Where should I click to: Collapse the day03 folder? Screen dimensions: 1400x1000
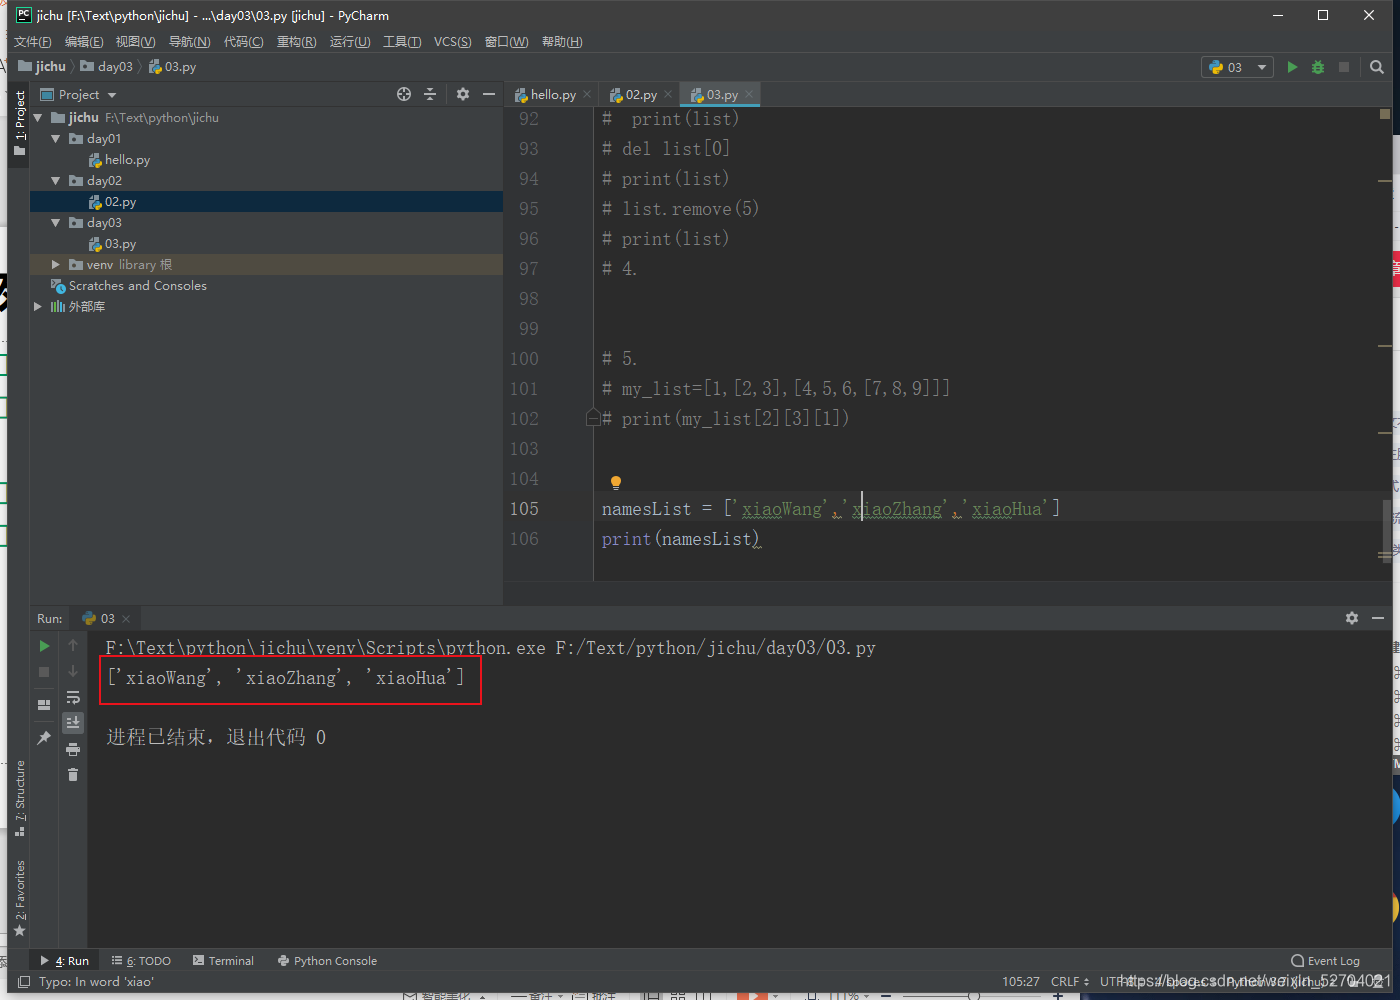(x=56, y=222)
